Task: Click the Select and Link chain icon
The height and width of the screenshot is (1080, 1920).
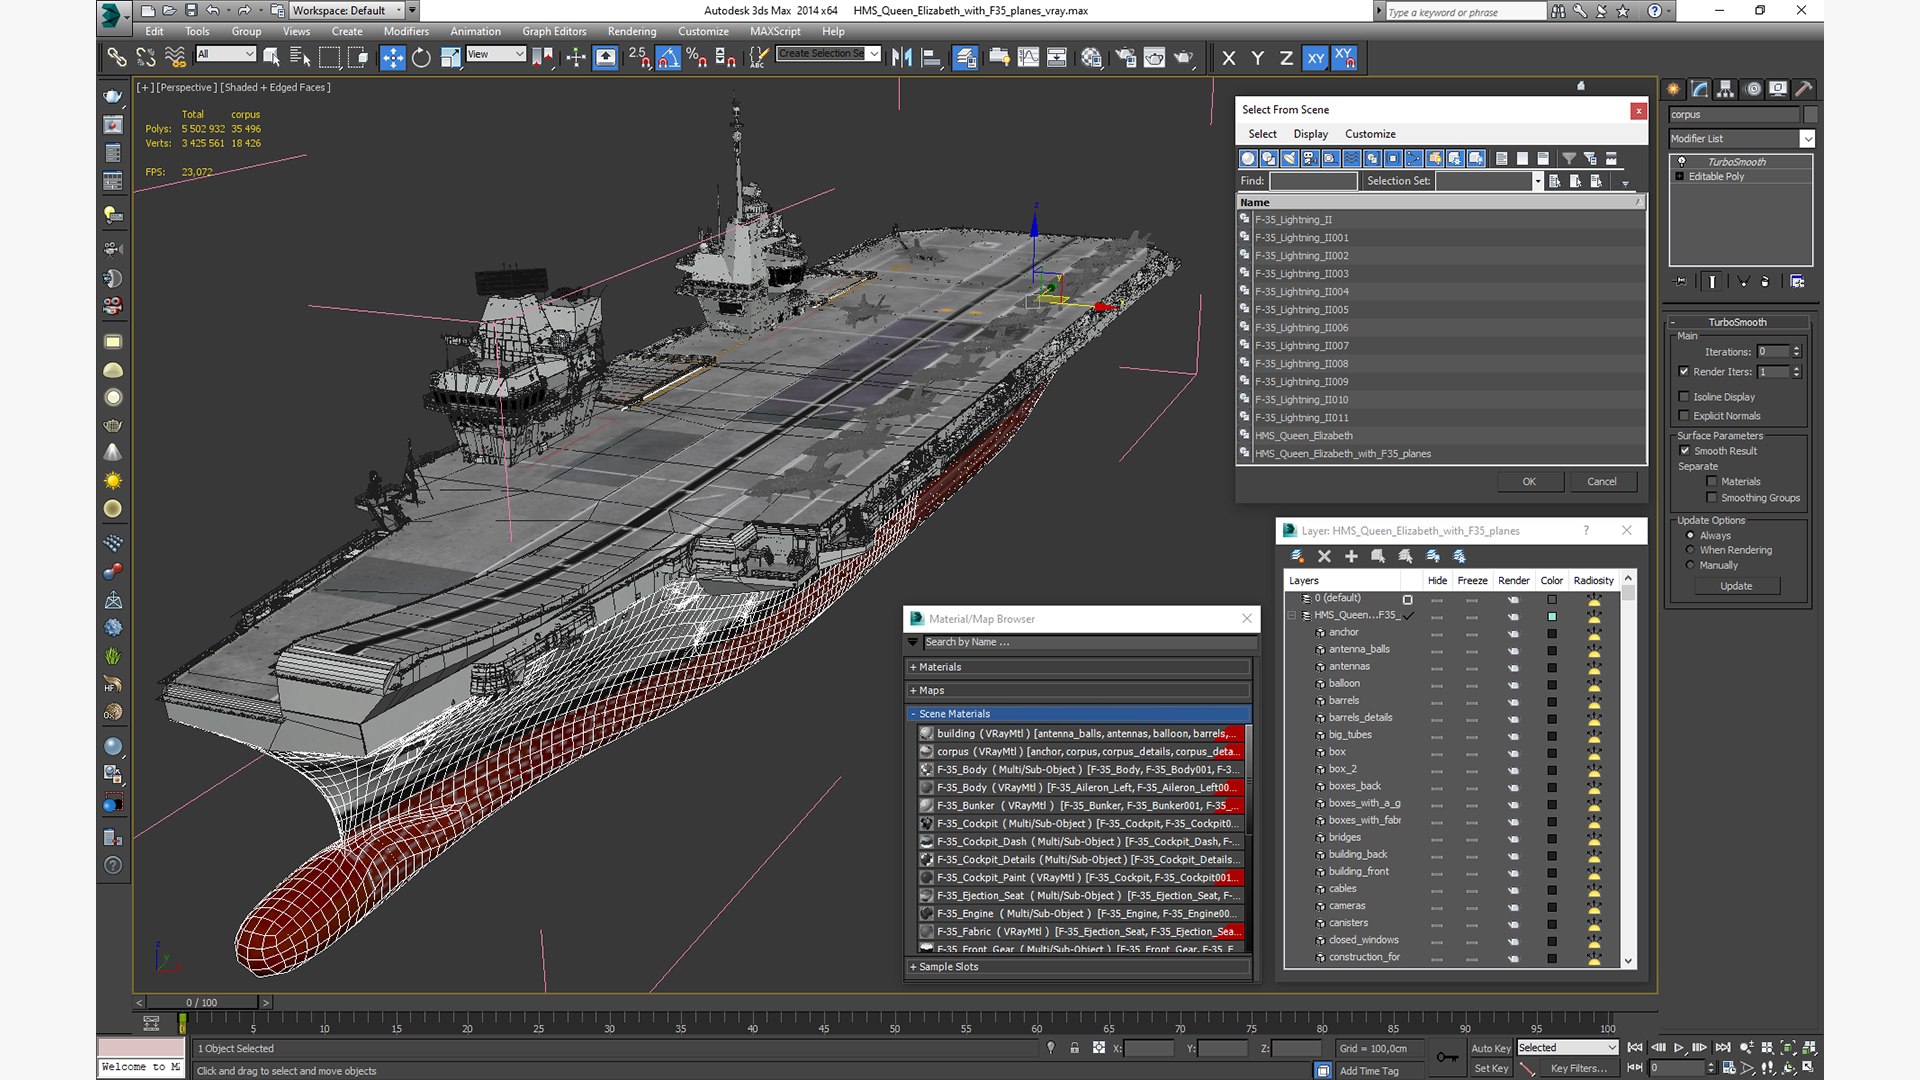Action: coord(117,58)
